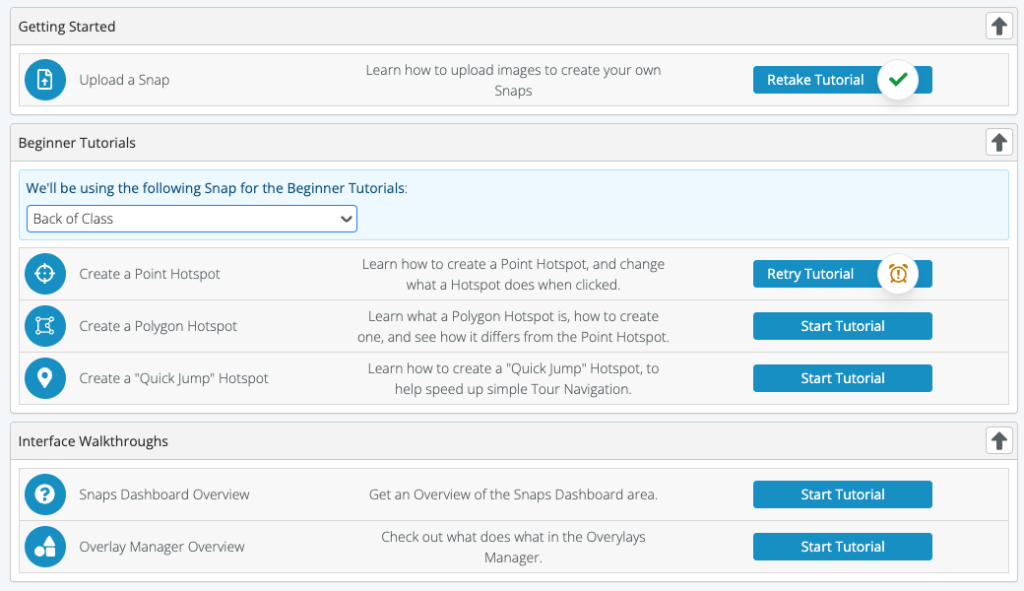Click the Quick Jump map pin icon

(44, 378)
